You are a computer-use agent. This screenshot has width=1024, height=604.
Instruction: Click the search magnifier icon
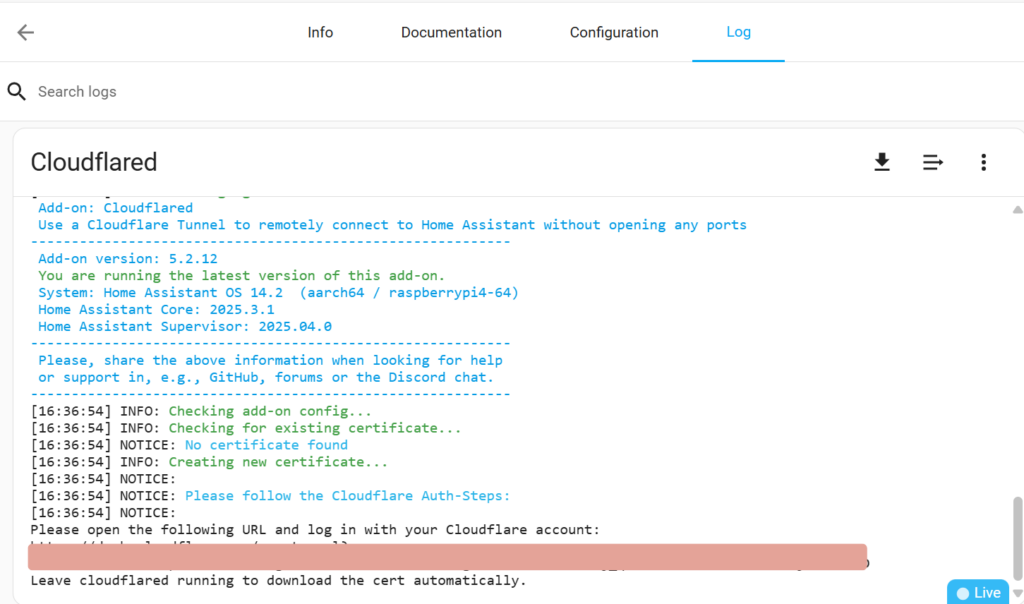coord(17,91)
